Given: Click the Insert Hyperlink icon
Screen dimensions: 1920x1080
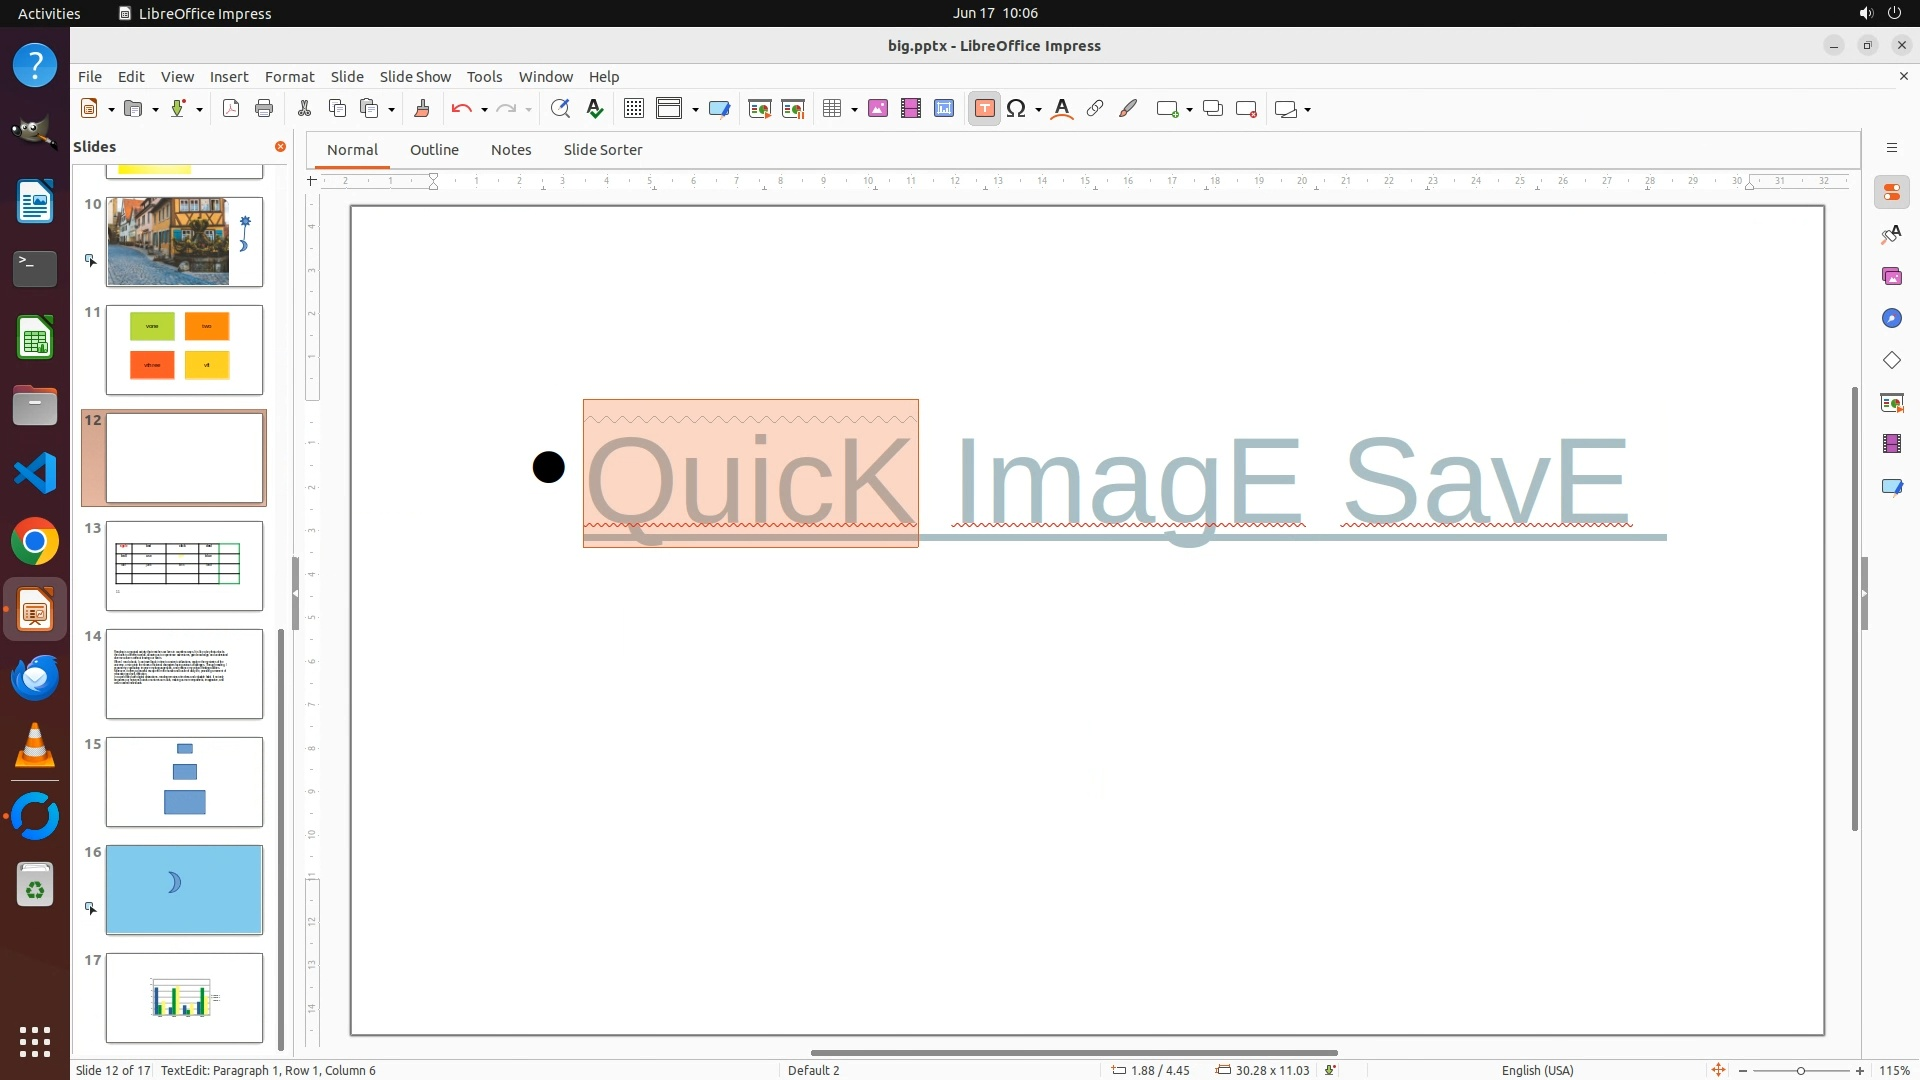Looking at the screenshot, I should coord(1095,109).
